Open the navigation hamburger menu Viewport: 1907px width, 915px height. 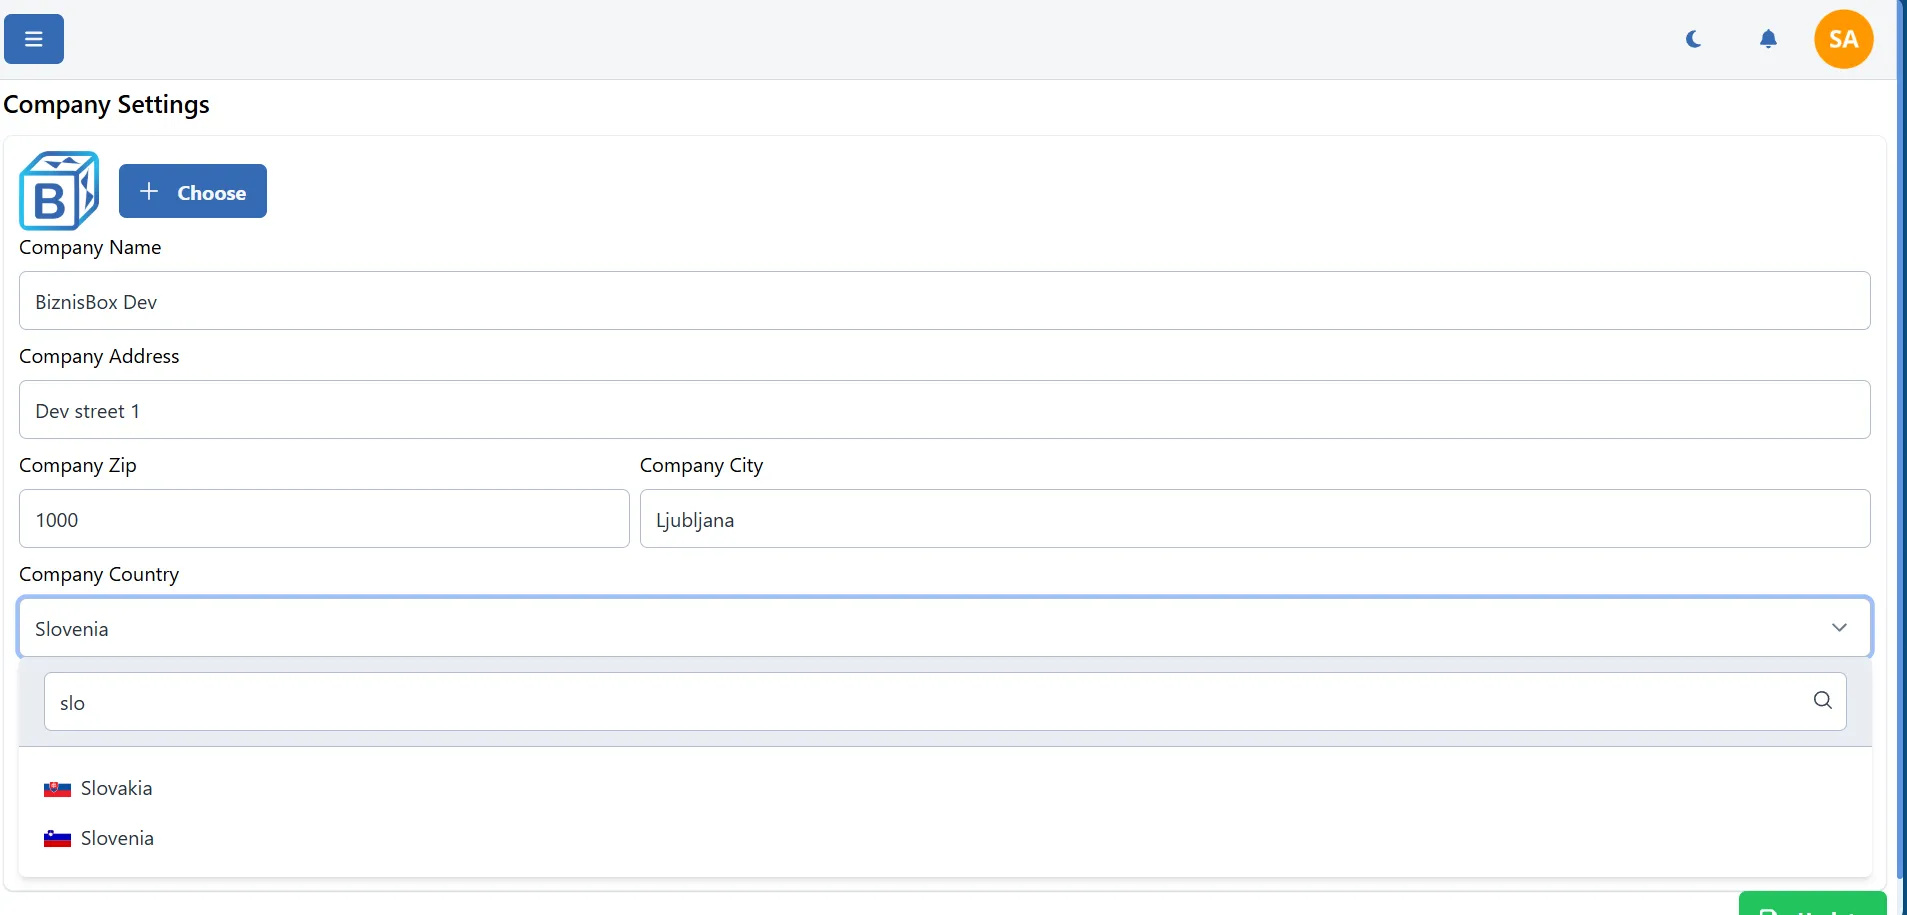tap(33, 39)
